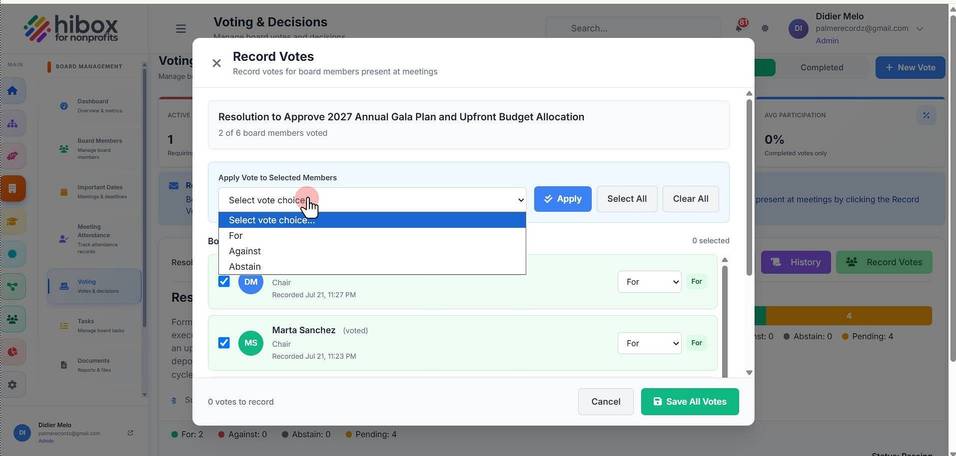Choose Abstain in the vote choice list
This screenshot has width=956, height=456.
(x=373, y=266)
